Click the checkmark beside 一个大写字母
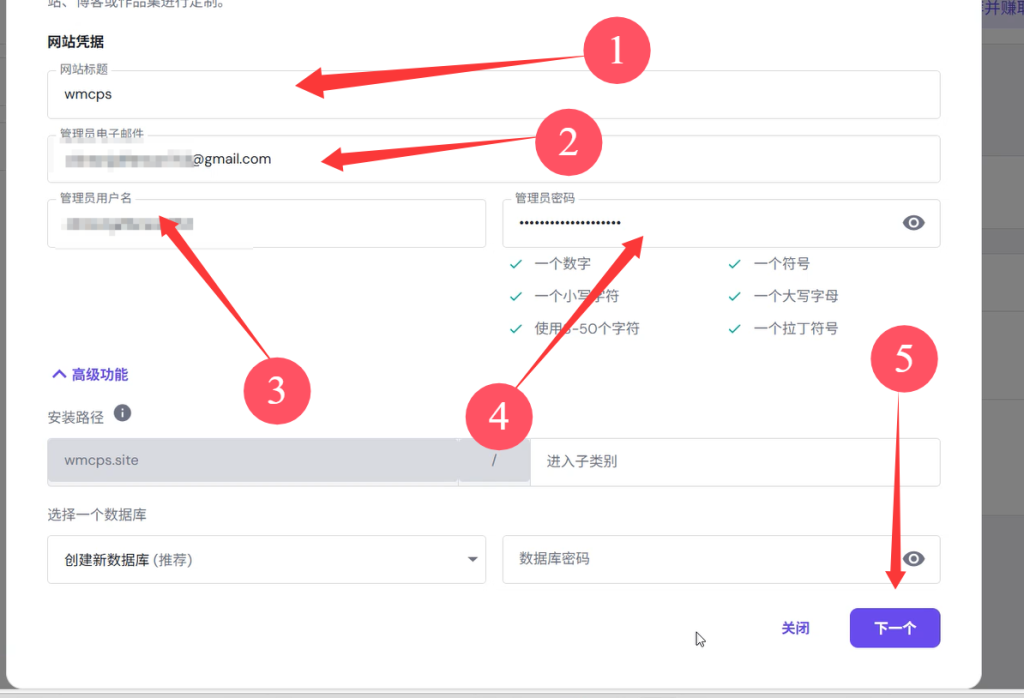 (735, 297)
